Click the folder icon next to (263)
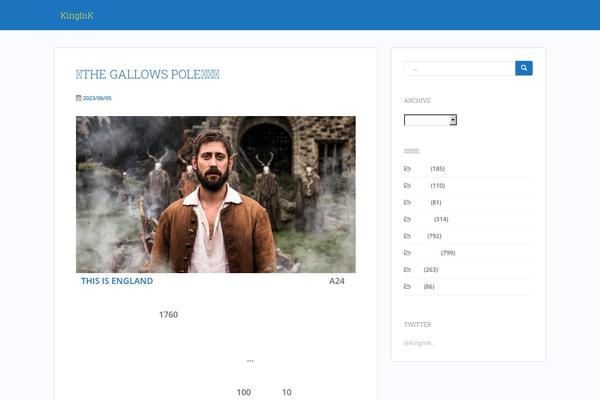Image resolution: width=600 pixels, height=400 pixels. click(407, 269)
